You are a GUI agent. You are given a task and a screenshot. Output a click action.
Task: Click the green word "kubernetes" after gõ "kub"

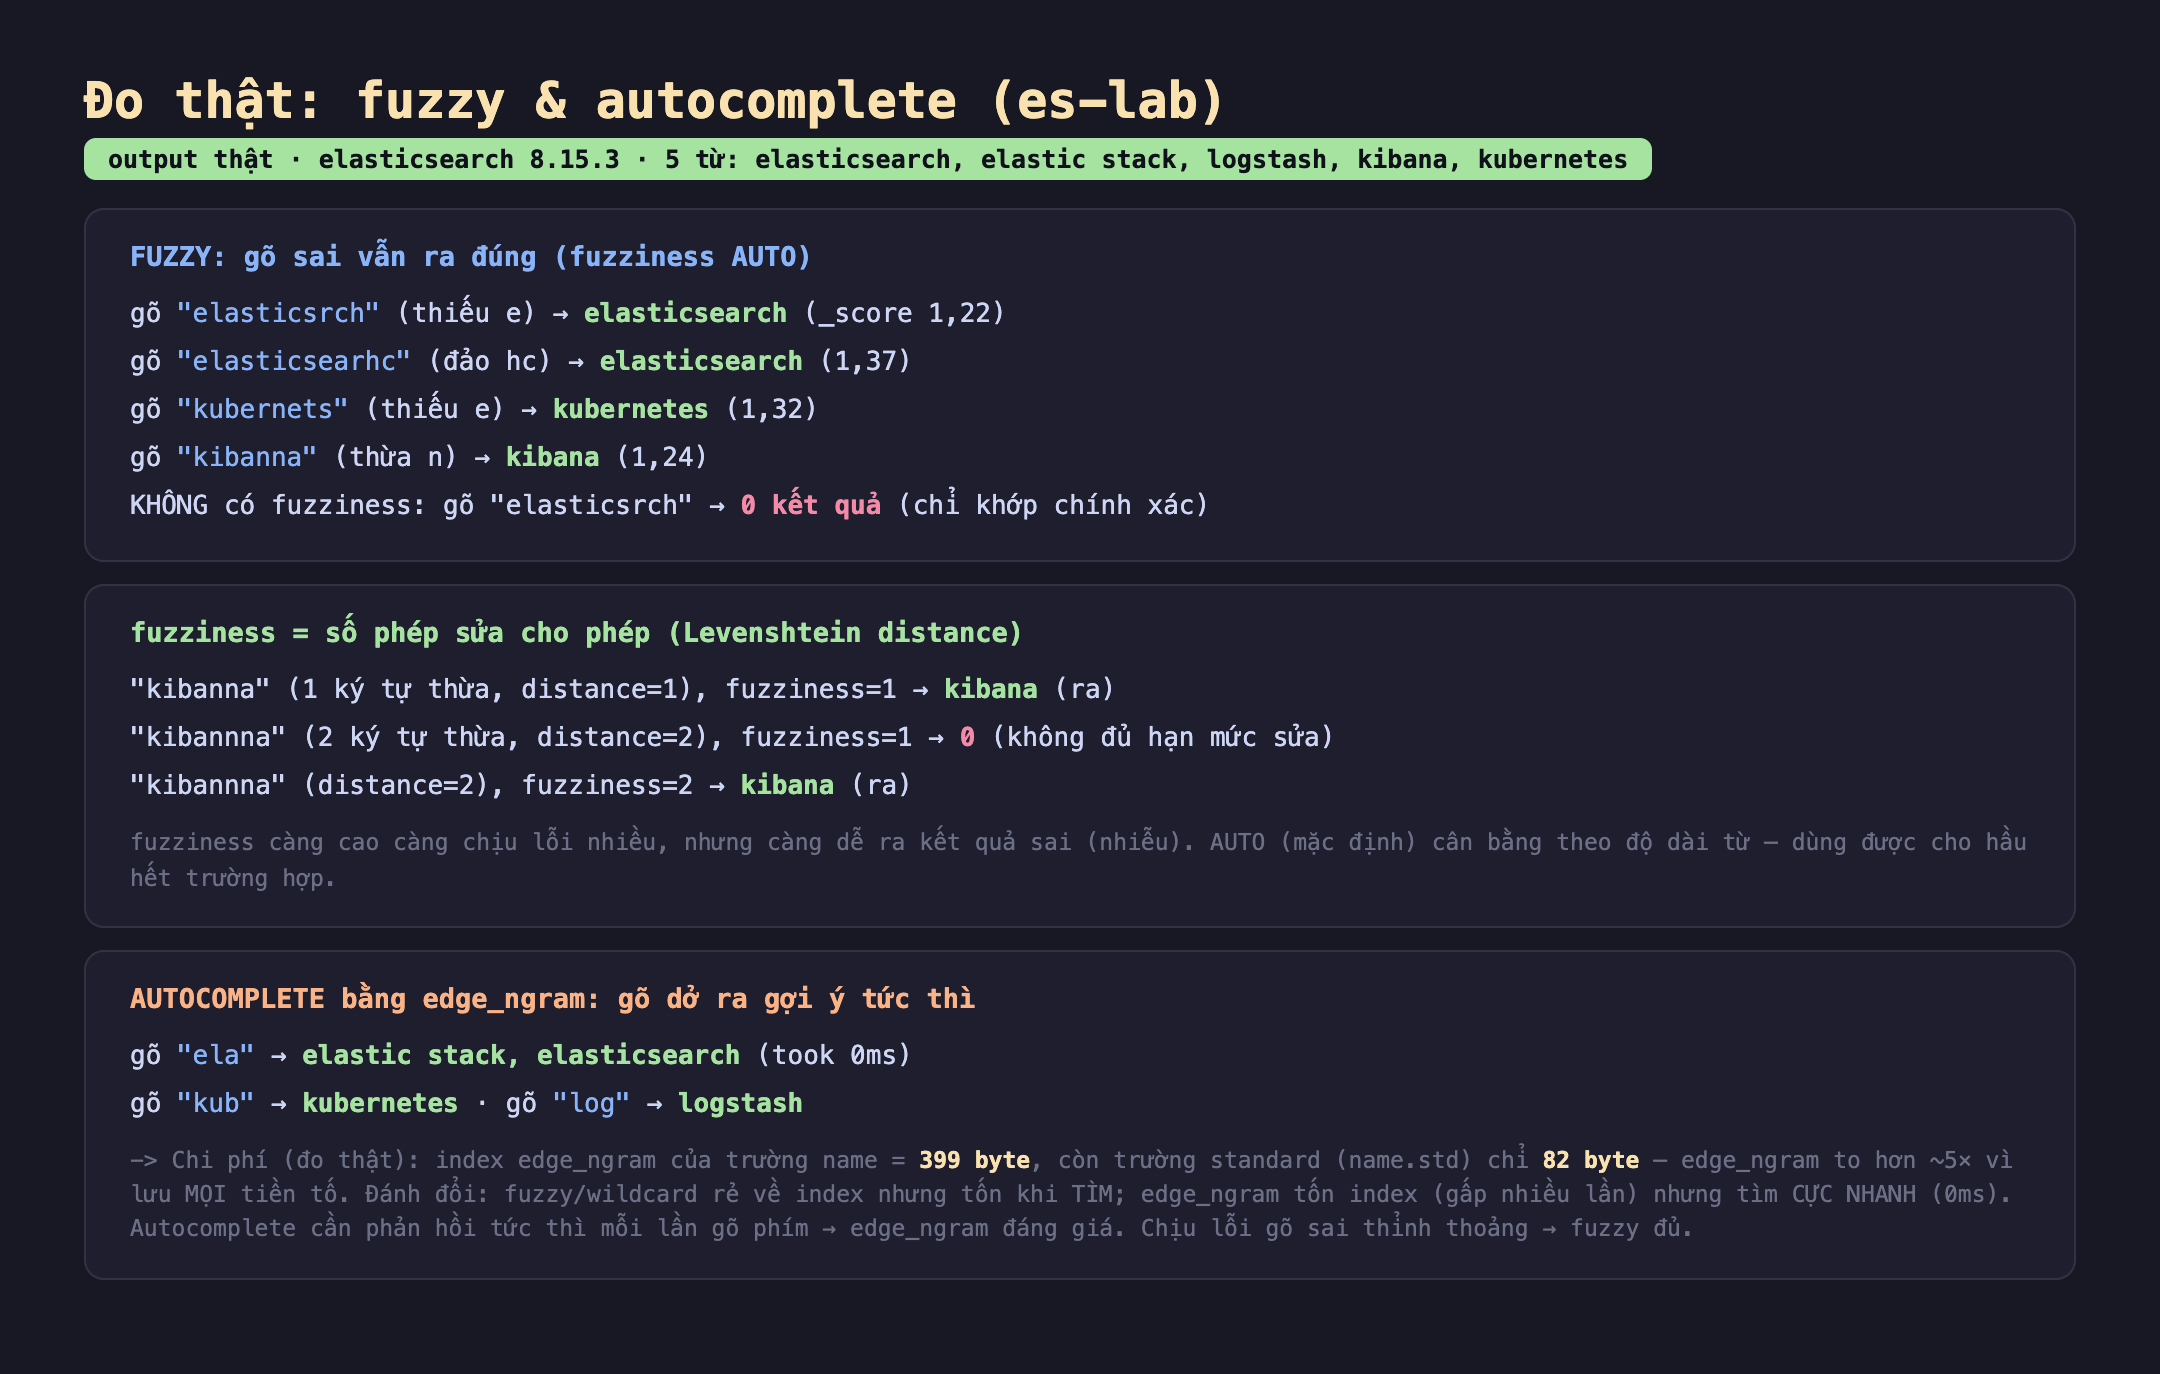(380, 1103)
